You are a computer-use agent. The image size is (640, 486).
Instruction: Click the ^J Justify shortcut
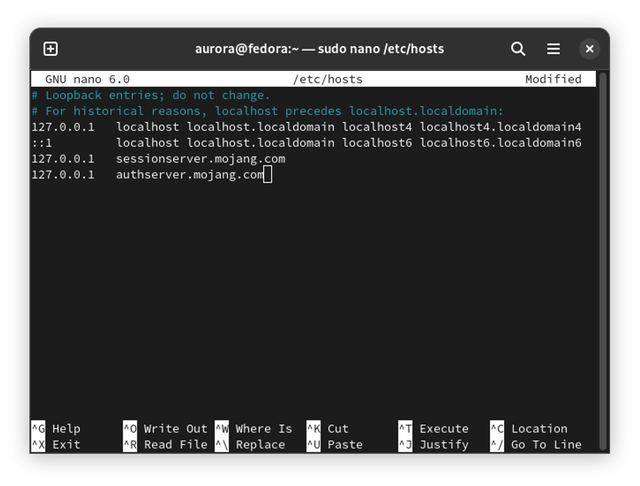pos(433,444)
